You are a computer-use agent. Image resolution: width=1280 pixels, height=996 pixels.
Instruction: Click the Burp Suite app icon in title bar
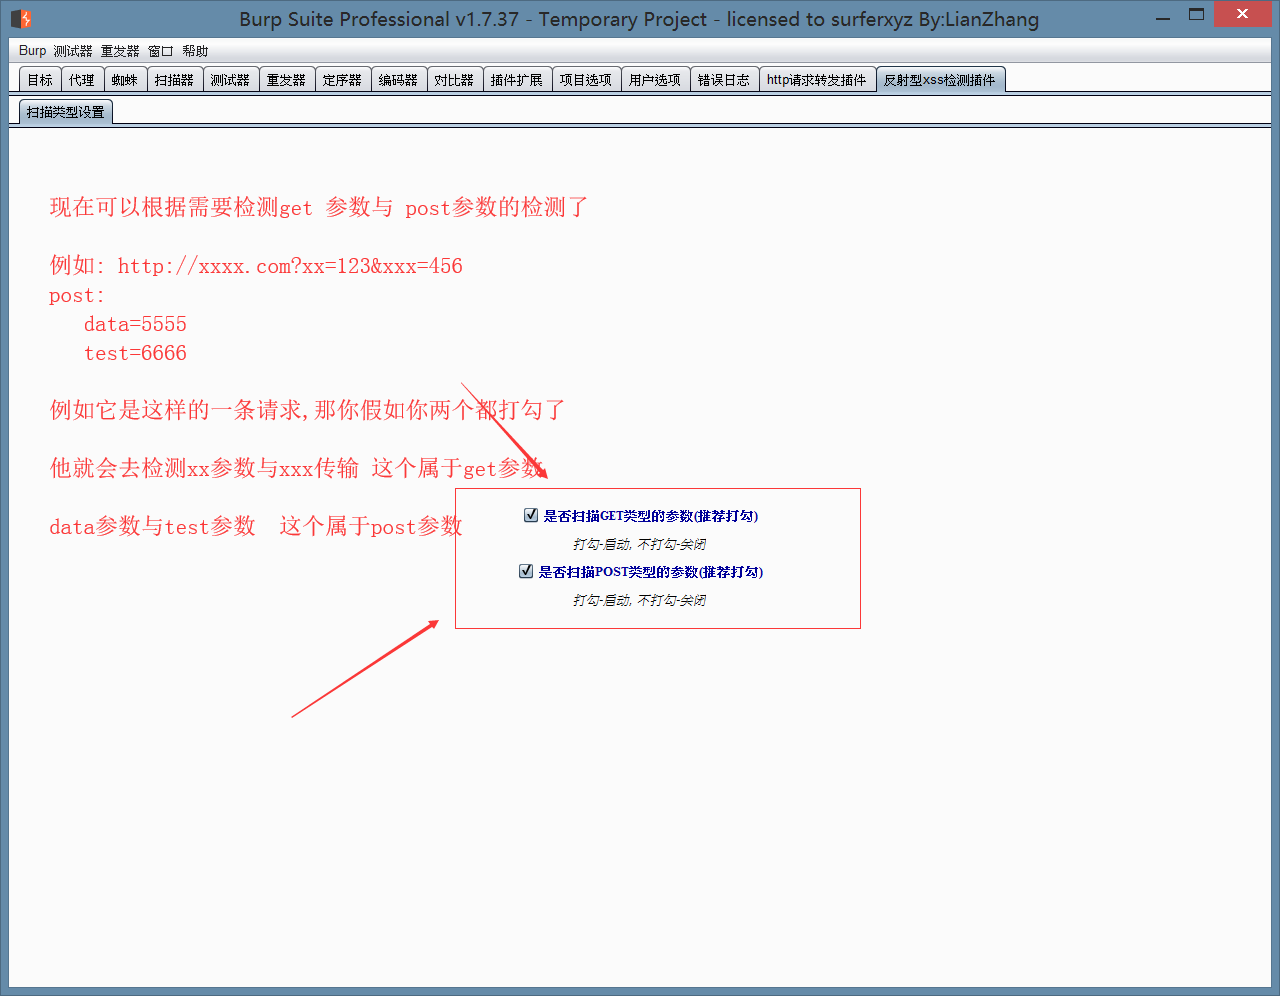[x=21, y=18]
